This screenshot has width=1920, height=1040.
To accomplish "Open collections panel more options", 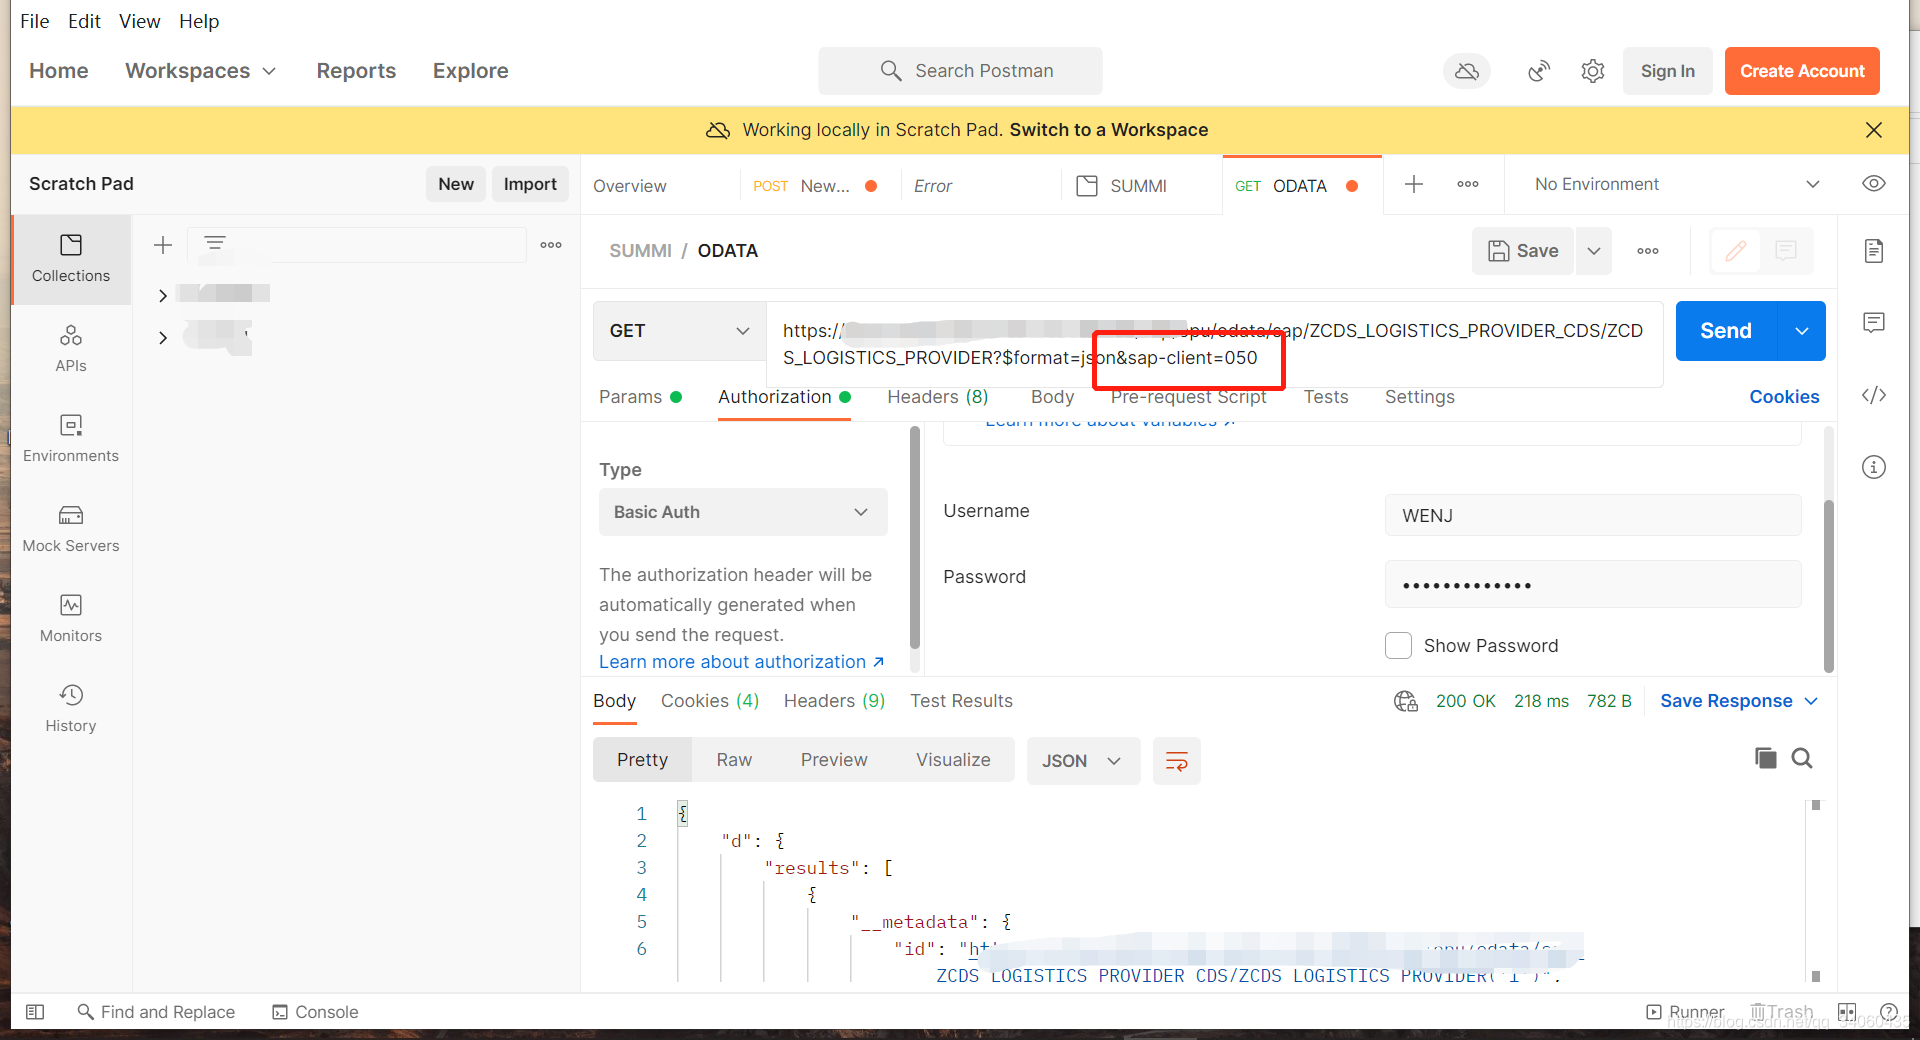I will (551, 245).
